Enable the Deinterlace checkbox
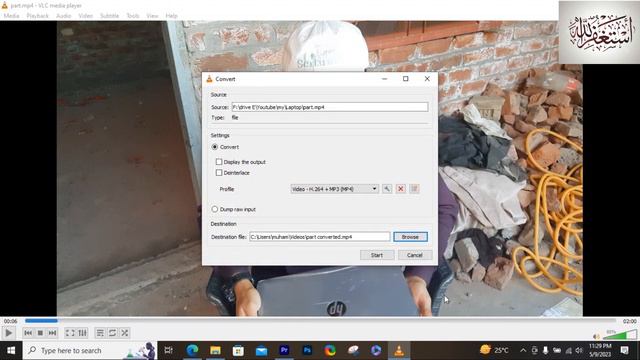This screenshot has width=640, height=360. [219, 173]
